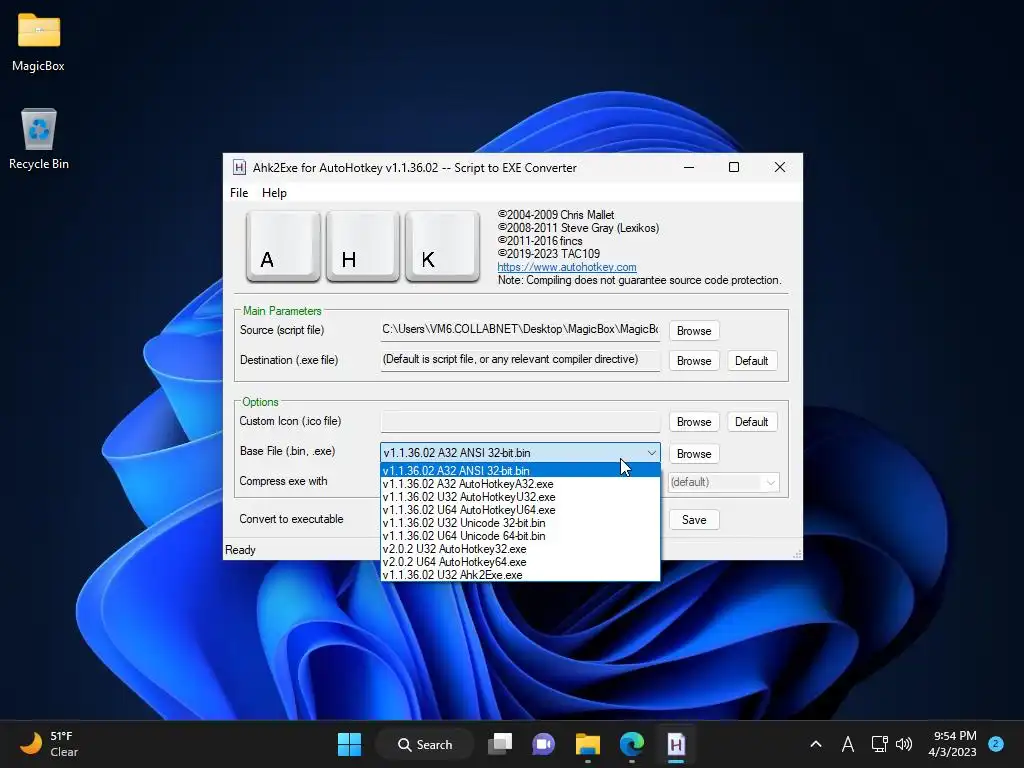Click the Base File (.bin, .exe) label
The image size is (1024, 768).
(x=287, y=451)
